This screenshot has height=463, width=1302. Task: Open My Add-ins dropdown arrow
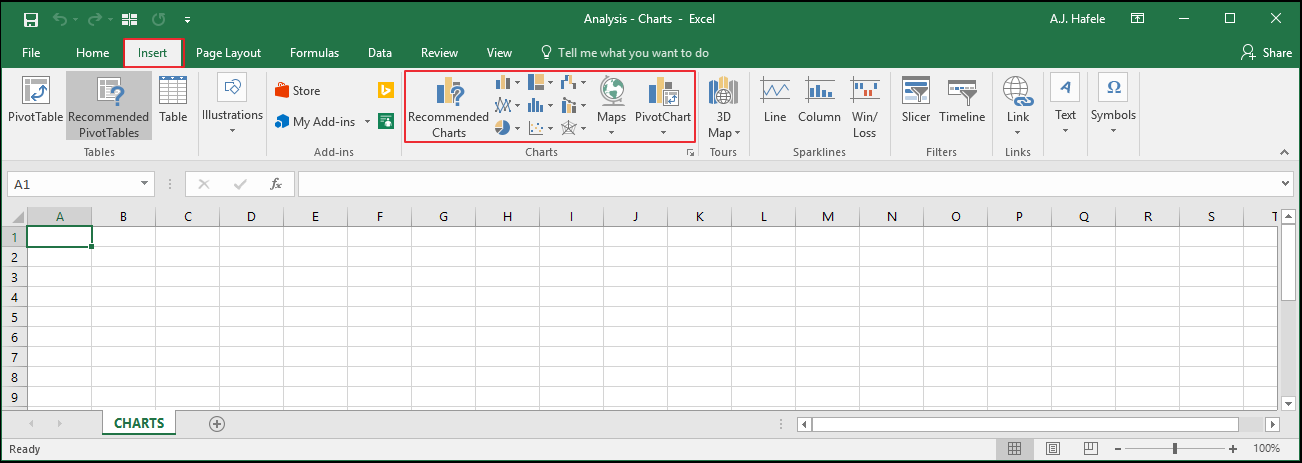coord(367,122)
